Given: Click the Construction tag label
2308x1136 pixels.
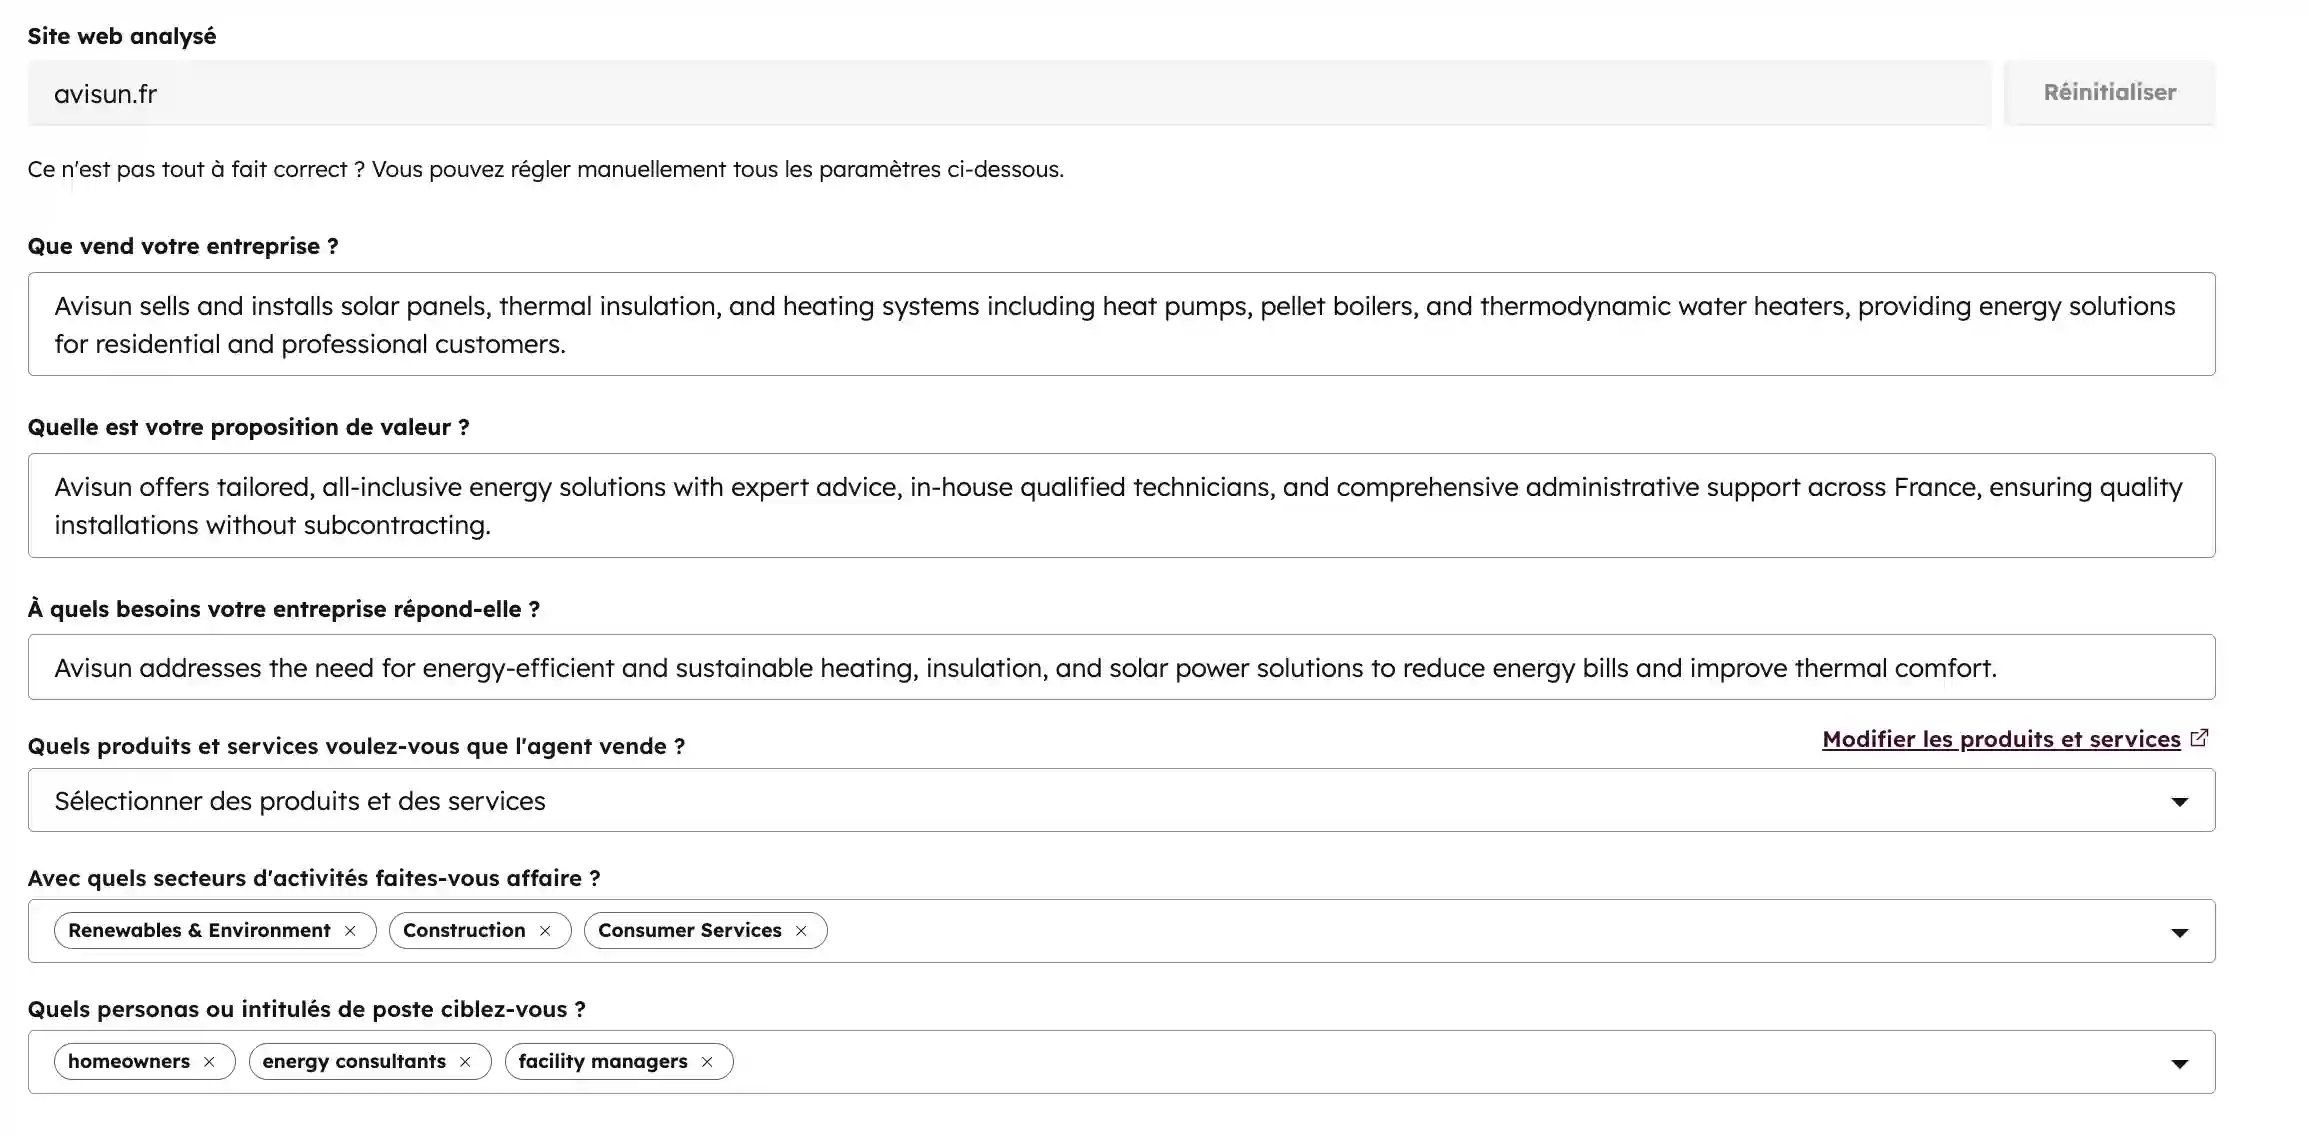Looking at the screenshot, I should click(464, 931).
